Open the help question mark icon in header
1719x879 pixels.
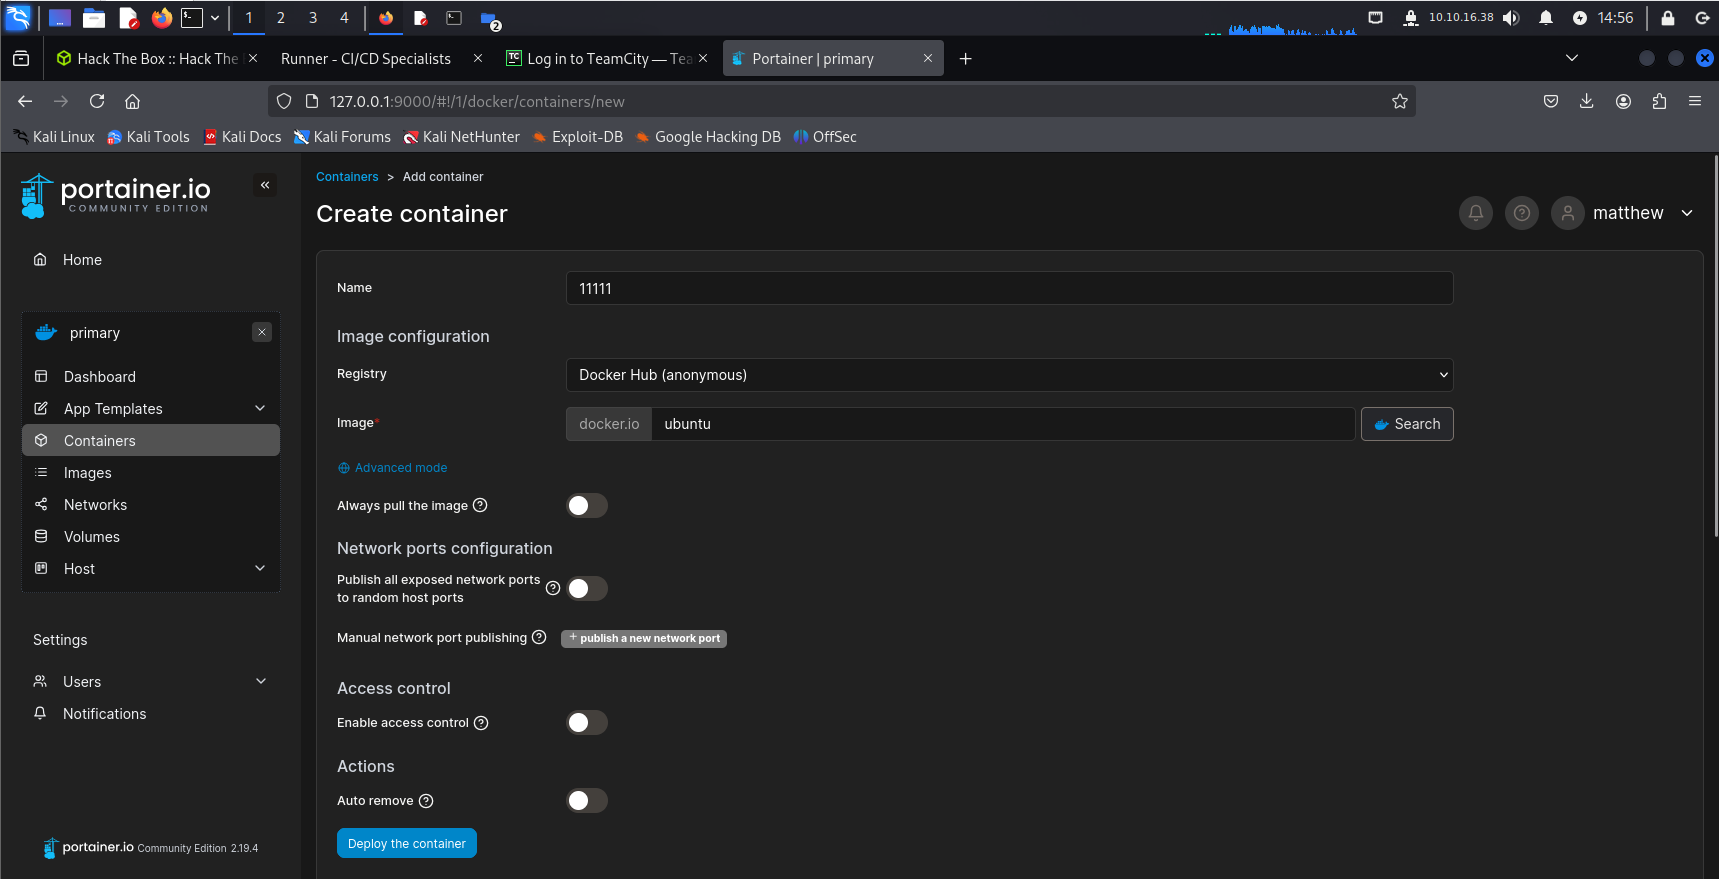(1521, 213)
